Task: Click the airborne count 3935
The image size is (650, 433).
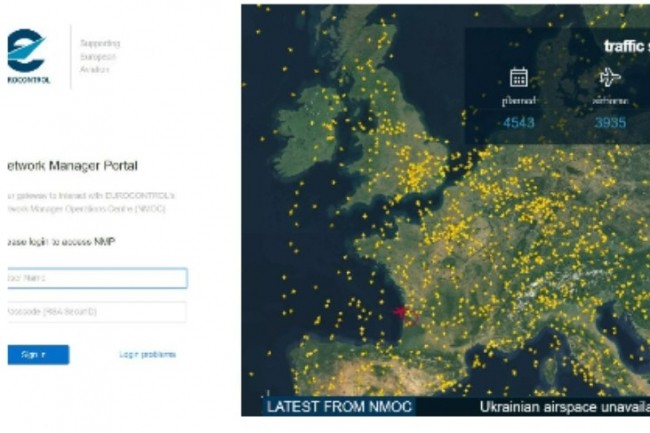Action: (x=610, y=123)
